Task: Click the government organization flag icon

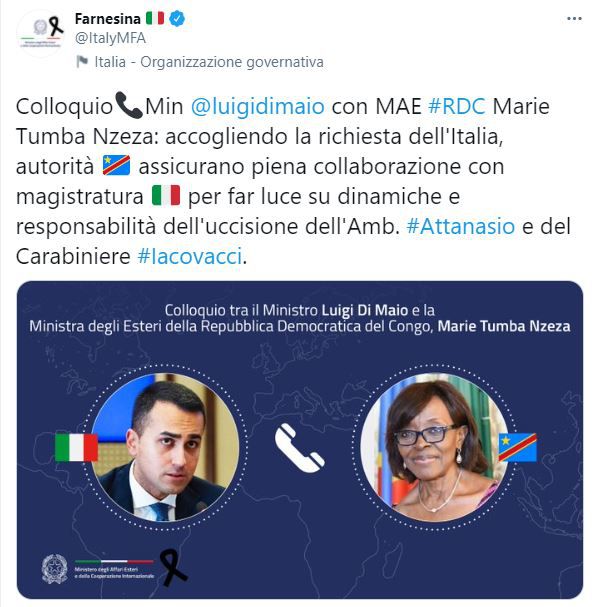Action: pos(82,62)
